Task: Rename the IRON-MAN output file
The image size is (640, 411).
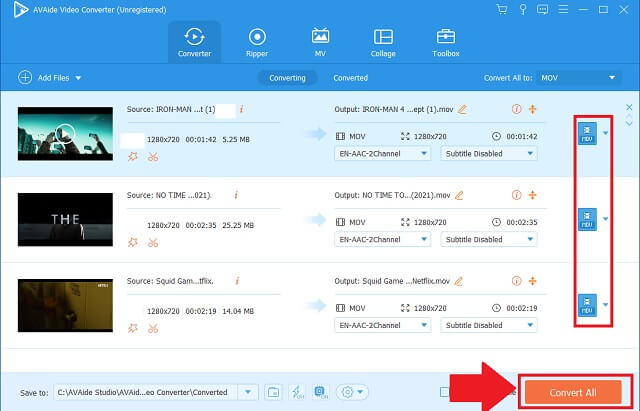Action: tap(462, 109)
